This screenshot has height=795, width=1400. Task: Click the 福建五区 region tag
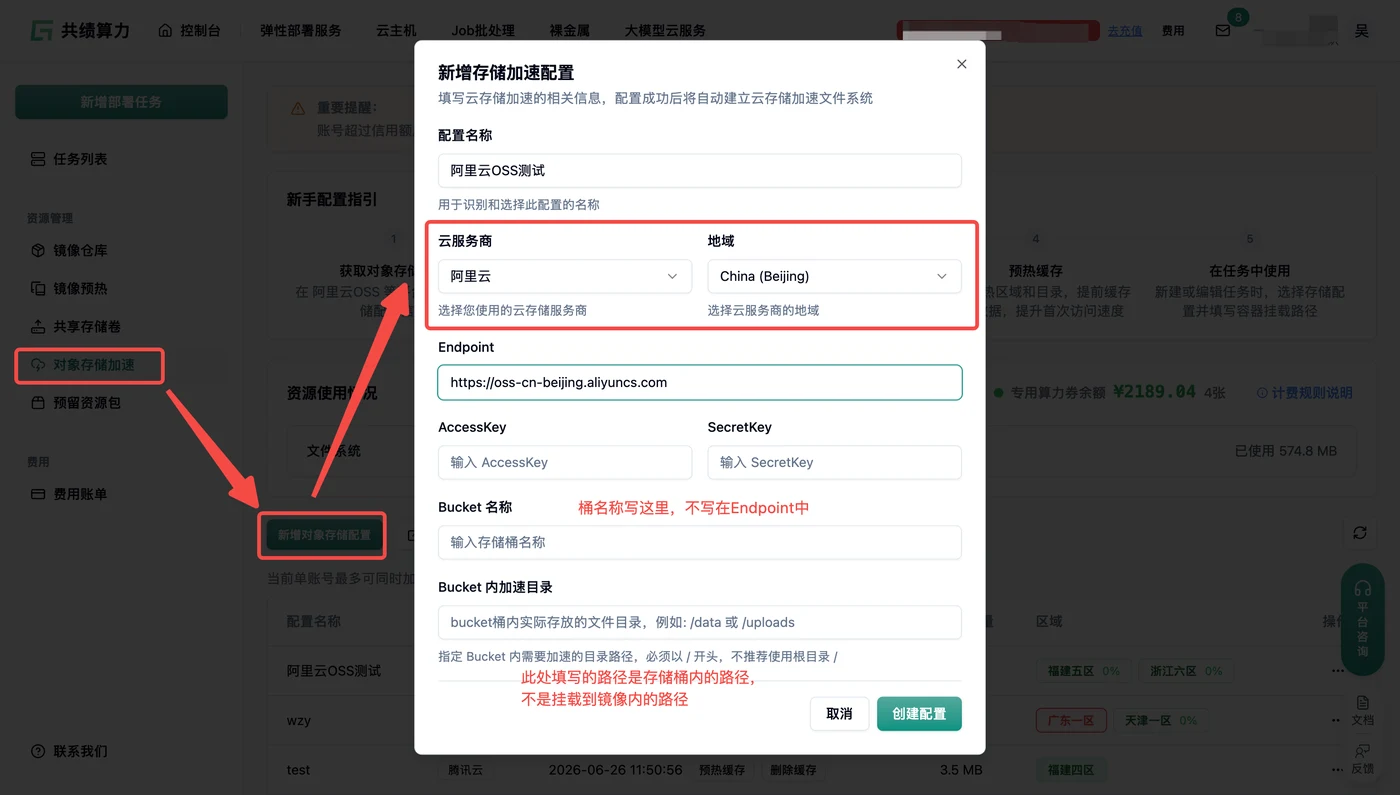pyautogui.click(x=1083, y=671)
